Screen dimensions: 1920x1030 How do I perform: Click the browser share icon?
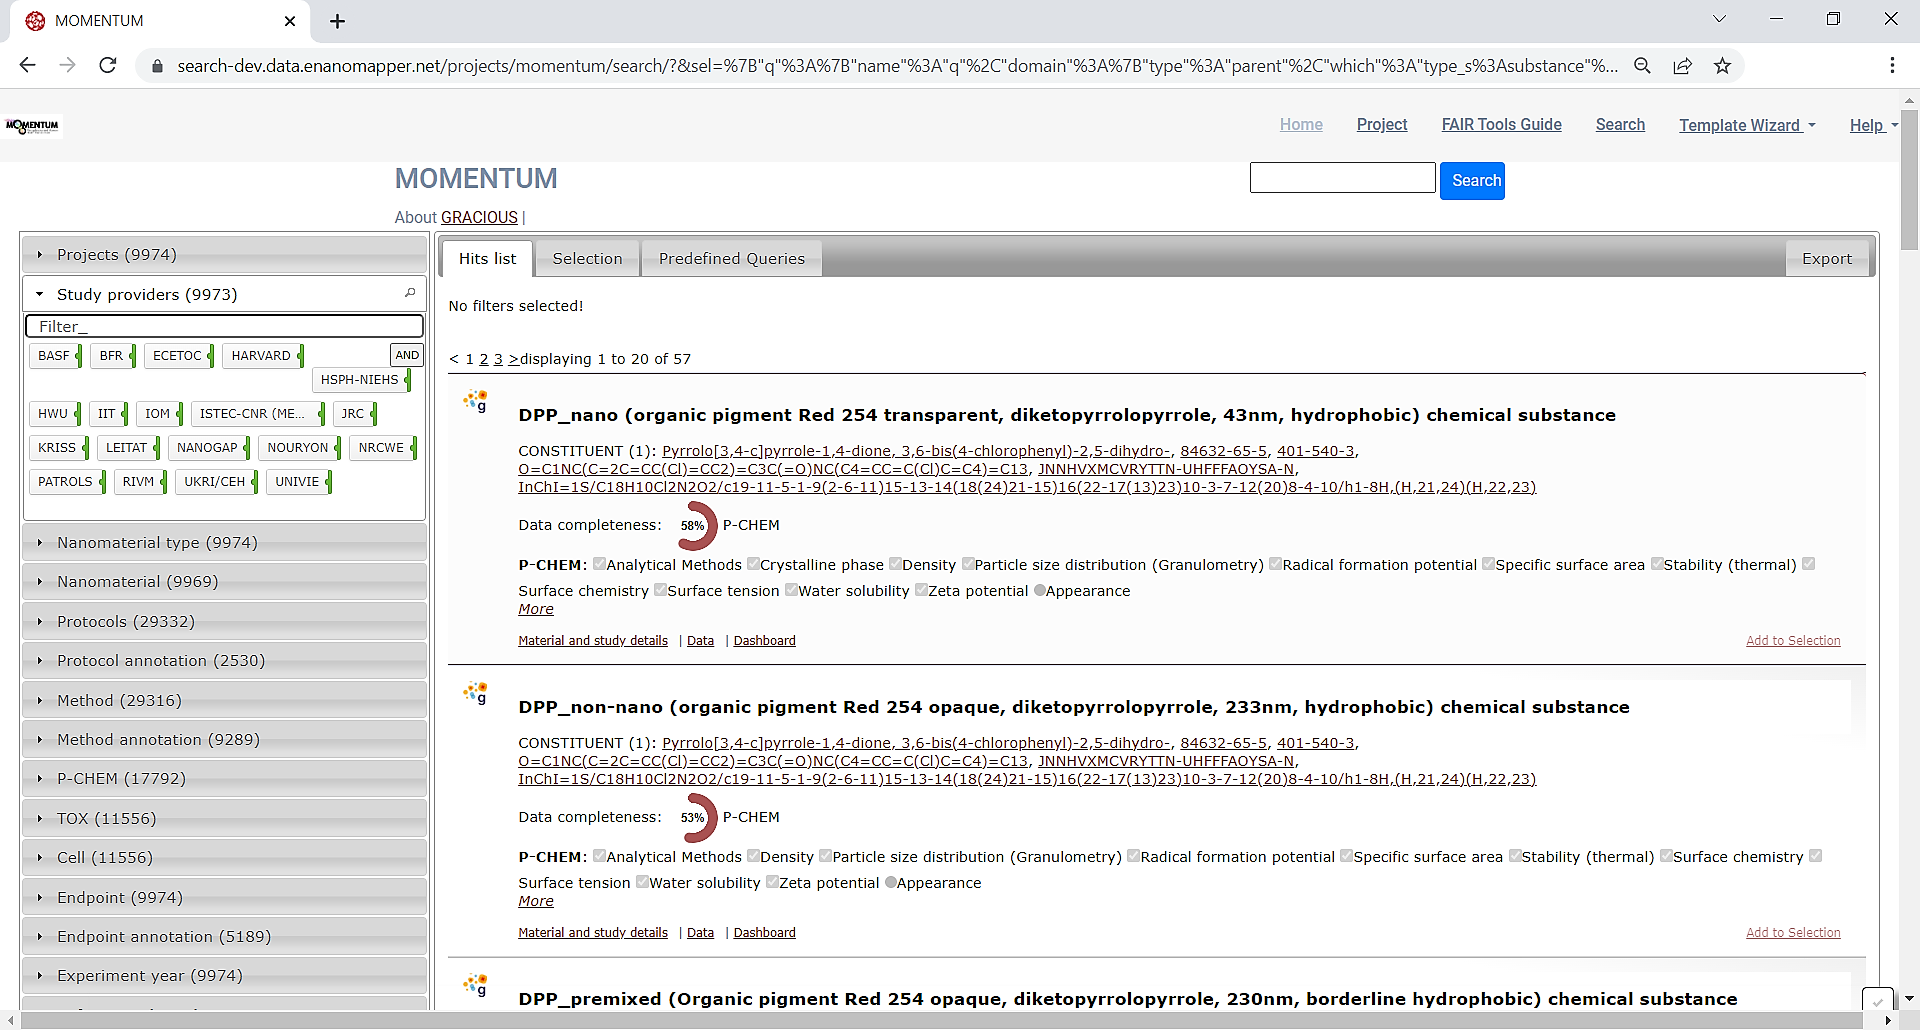pyautogui.click(x=1682, y=66)
